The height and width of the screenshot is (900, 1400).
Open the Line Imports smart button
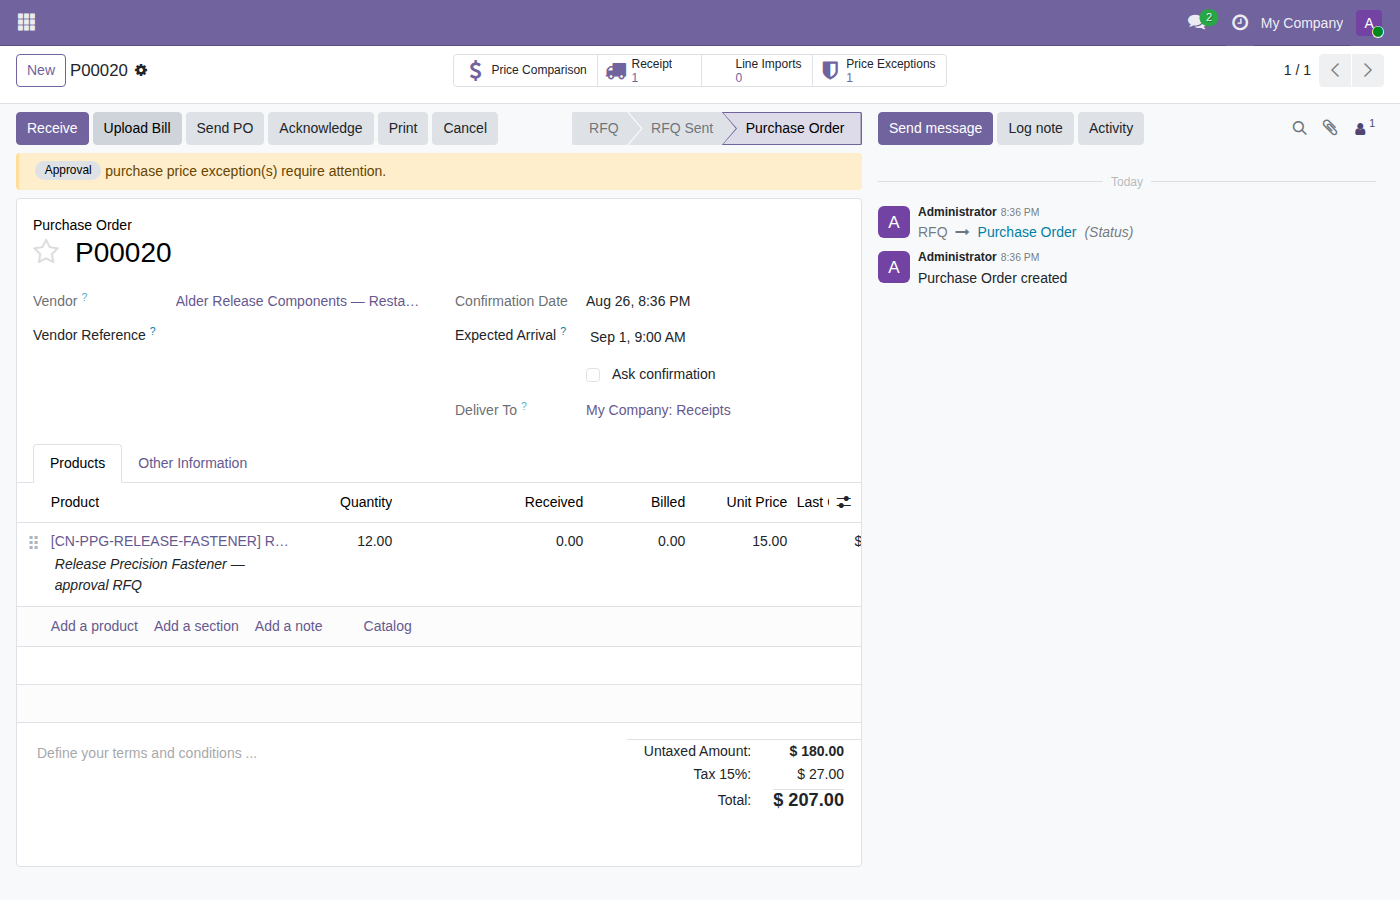coord(757,70)
